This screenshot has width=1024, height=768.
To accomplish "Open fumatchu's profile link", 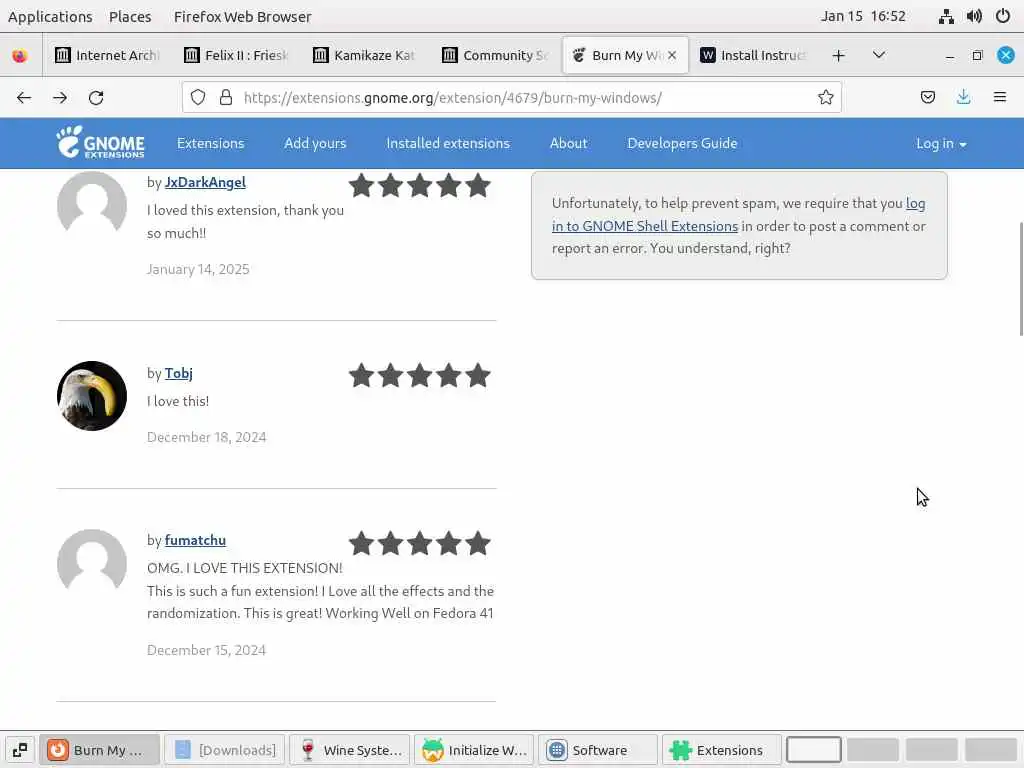I will [x=195, y=540].
